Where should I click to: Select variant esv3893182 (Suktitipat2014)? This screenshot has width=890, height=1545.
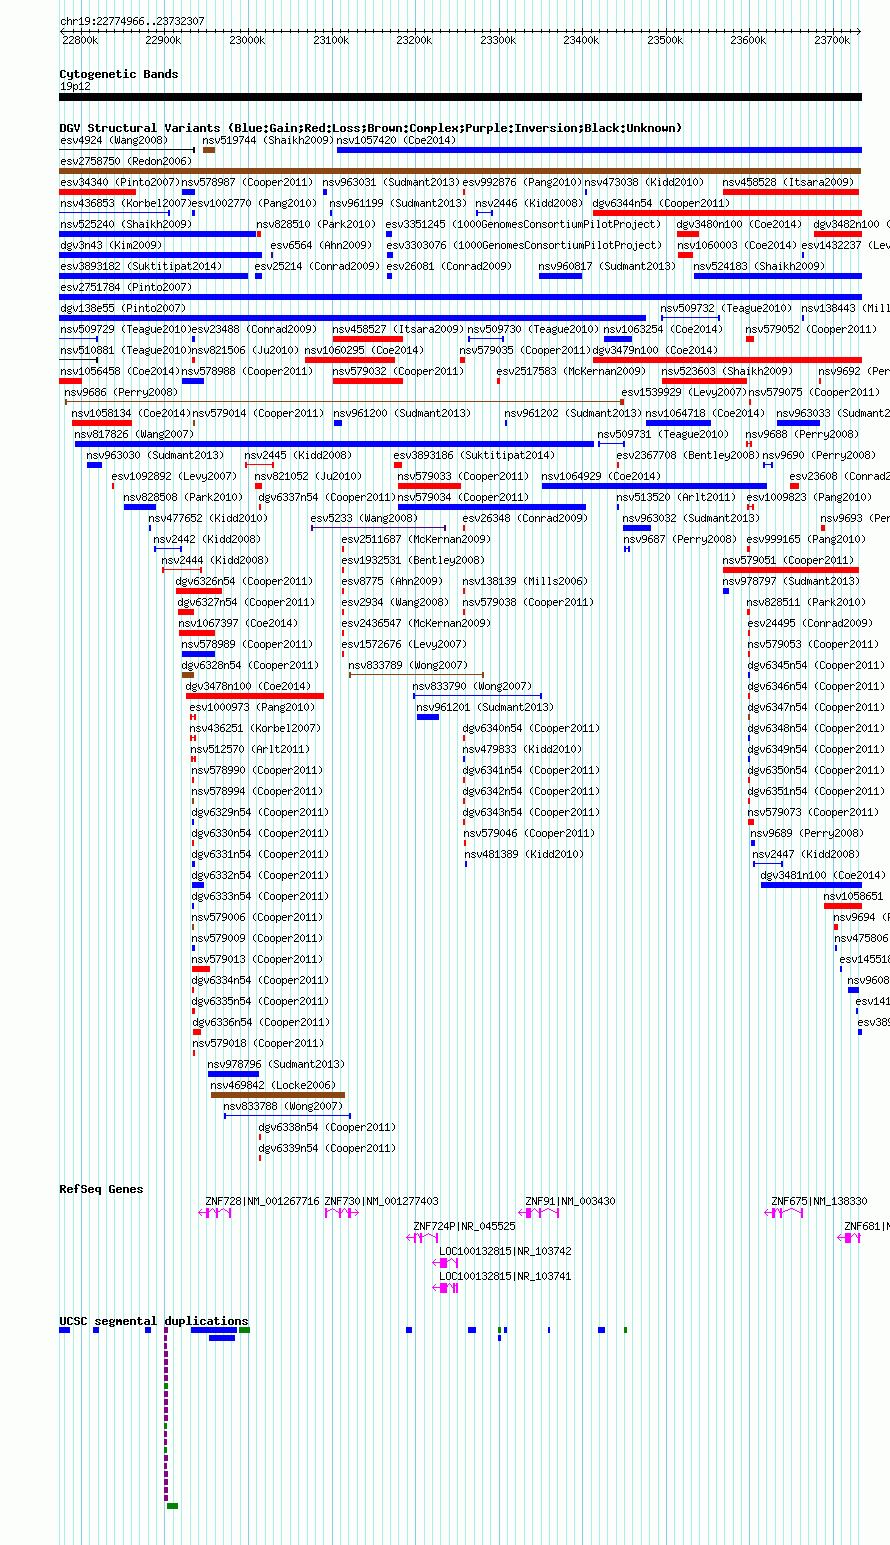[x=141, y=266]
